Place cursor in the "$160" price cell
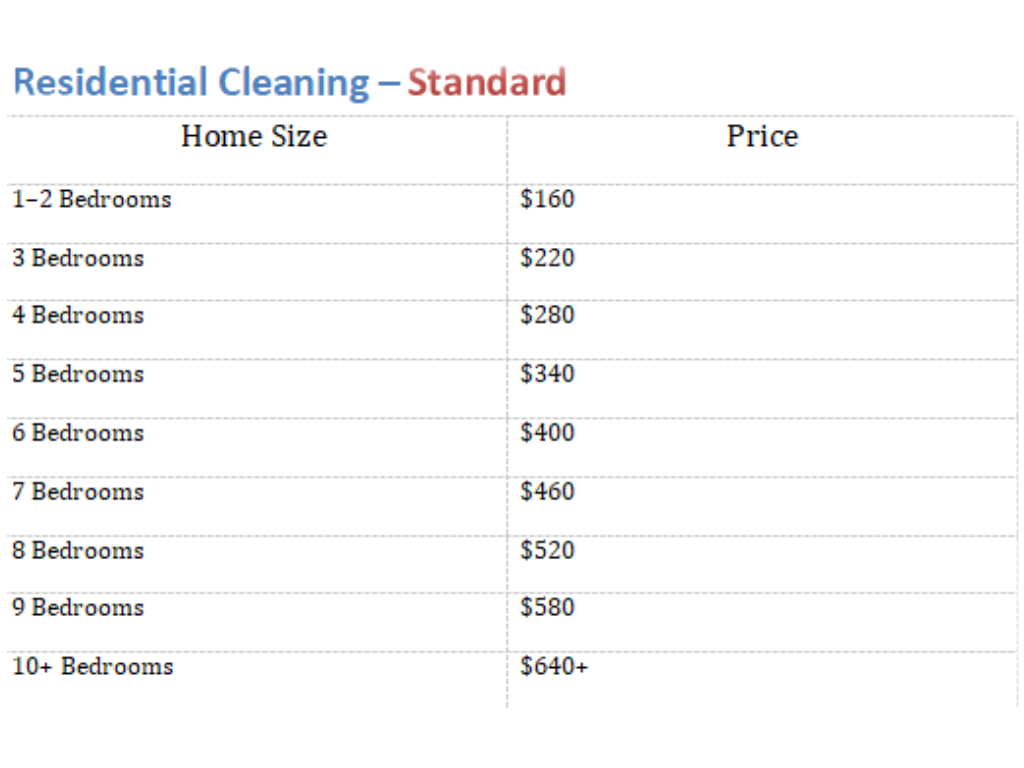This screenshot has height=768, width=1024. 548,199
